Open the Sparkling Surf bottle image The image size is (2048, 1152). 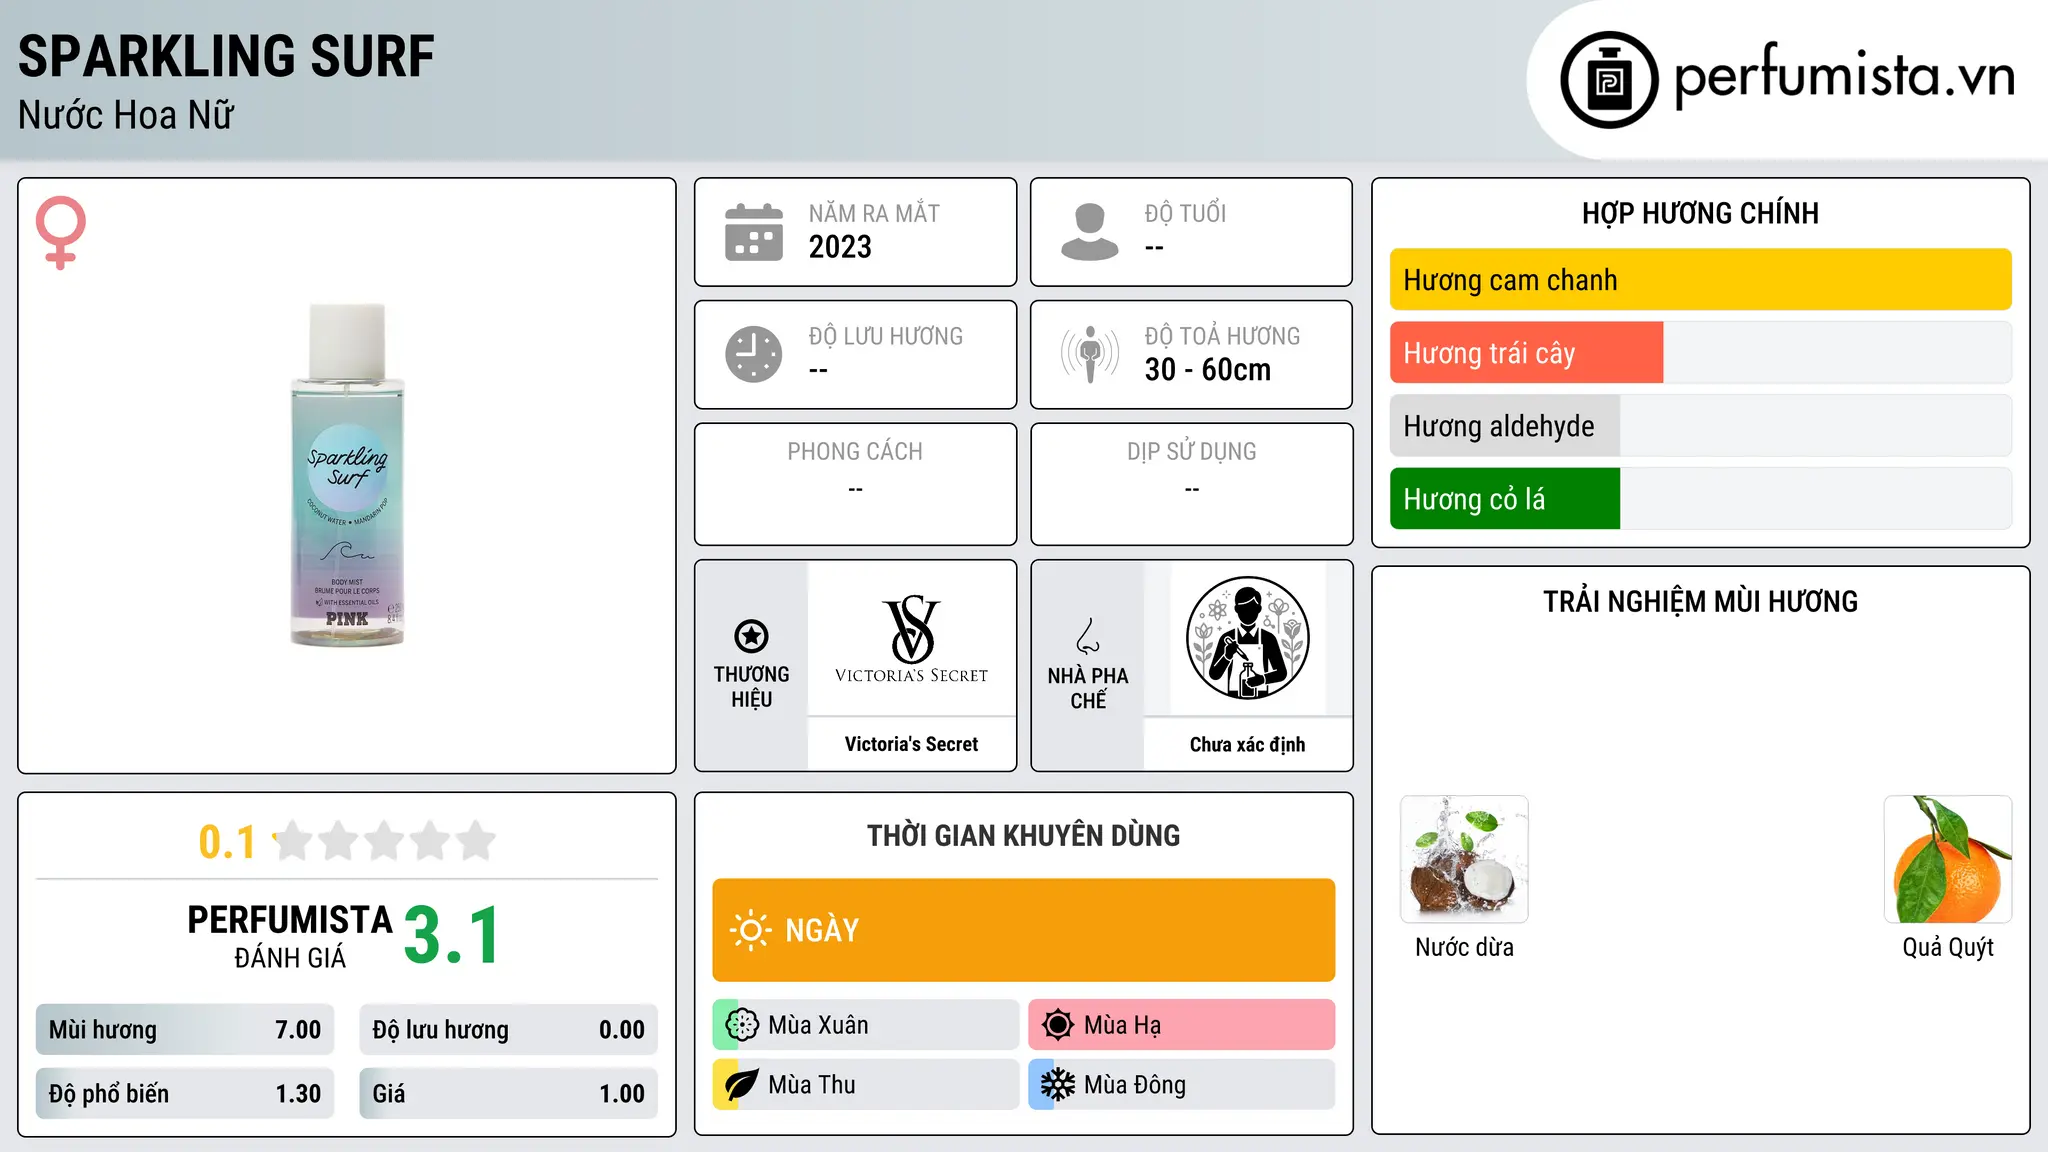click(x=347, y=474)
